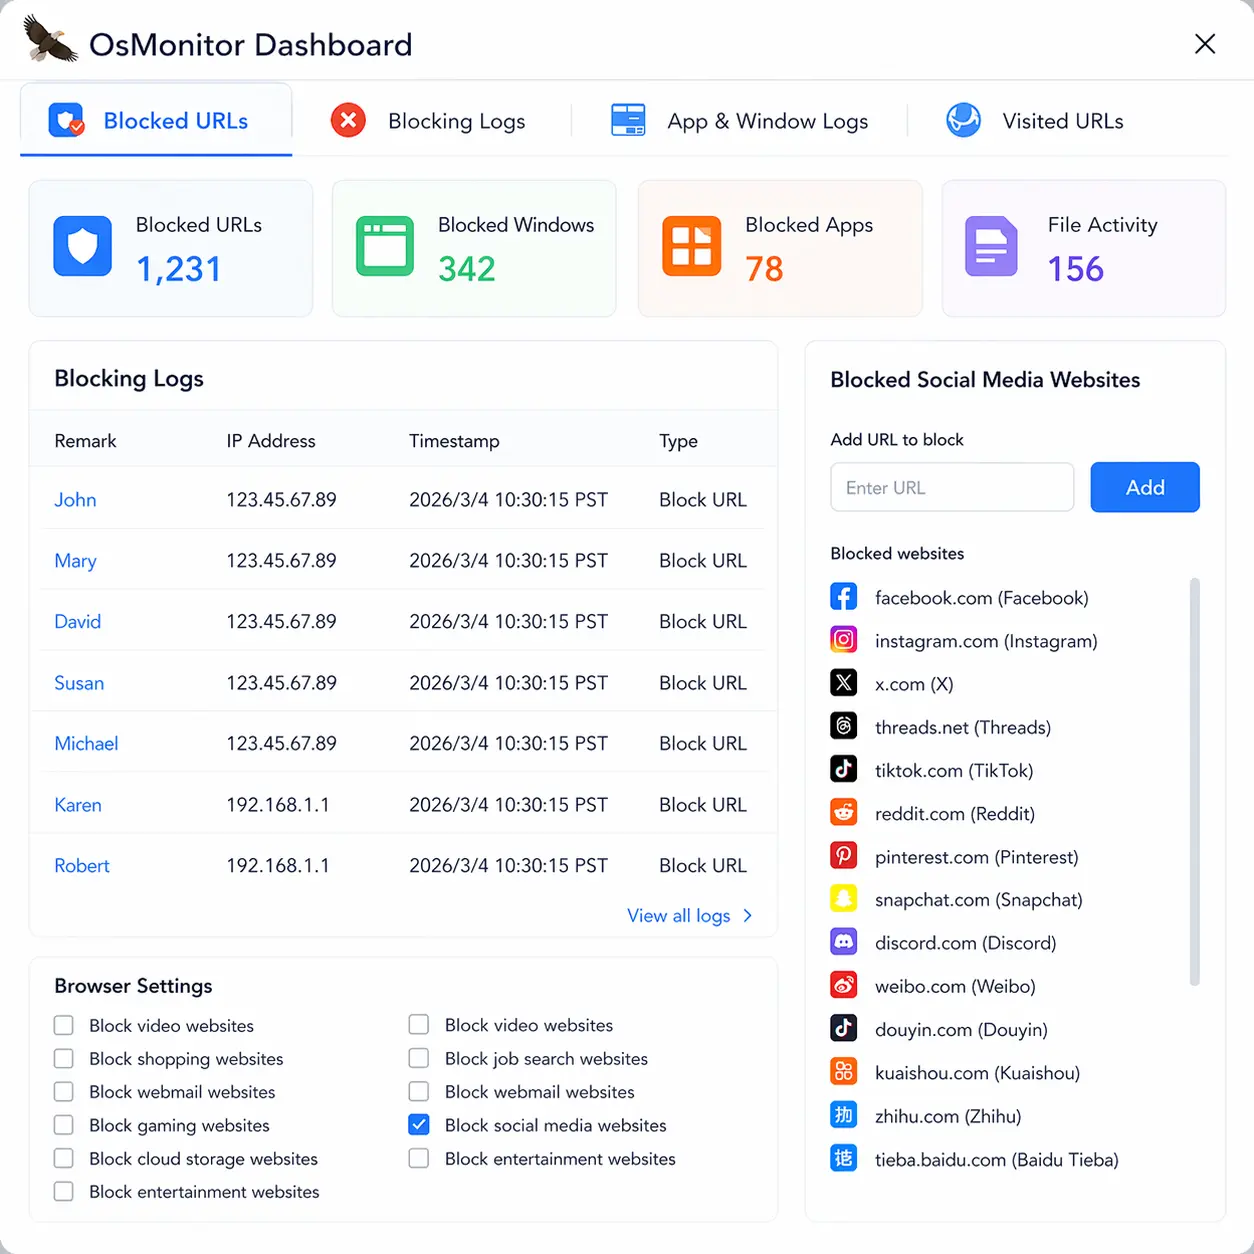
Task: Uncheck Block social media websites
Action: tap(419, 1125)
